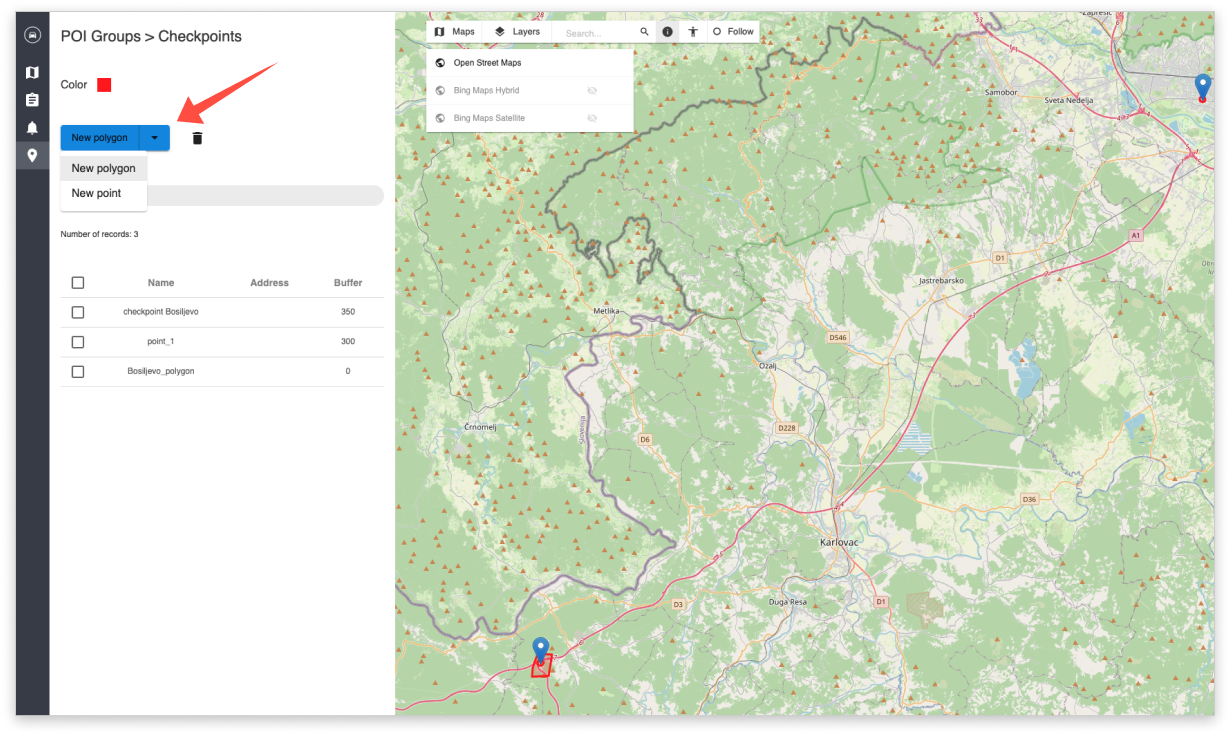Click the blue map pin near Bosiljevo
Screen dimensions: 1230x736
541,650
